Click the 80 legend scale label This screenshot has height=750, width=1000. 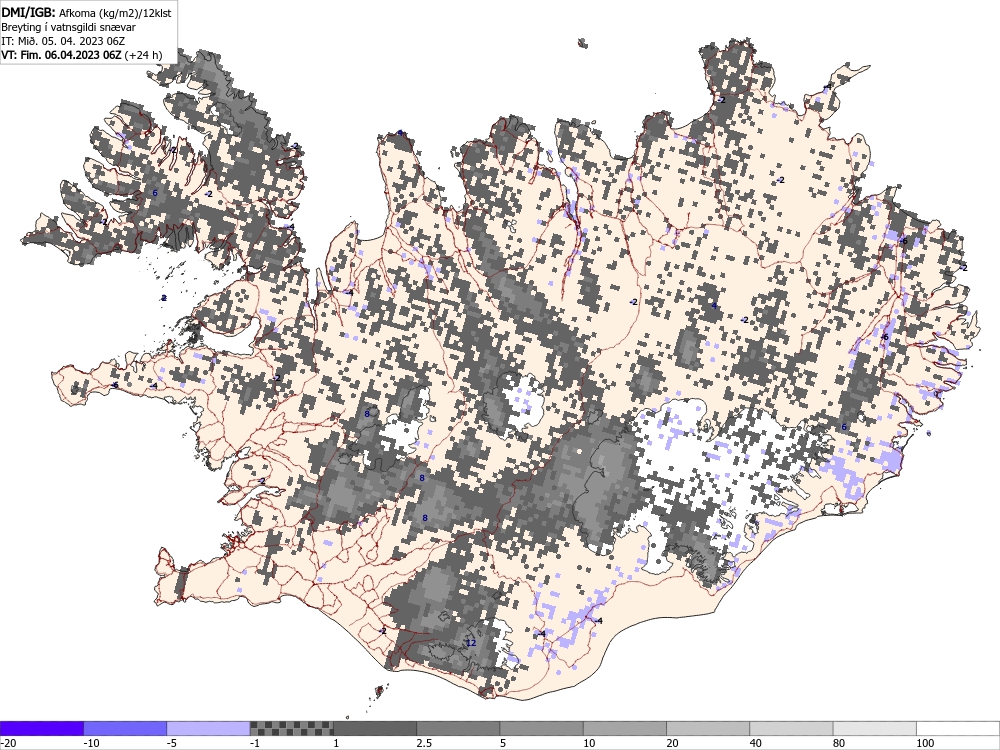pos(839,743)
